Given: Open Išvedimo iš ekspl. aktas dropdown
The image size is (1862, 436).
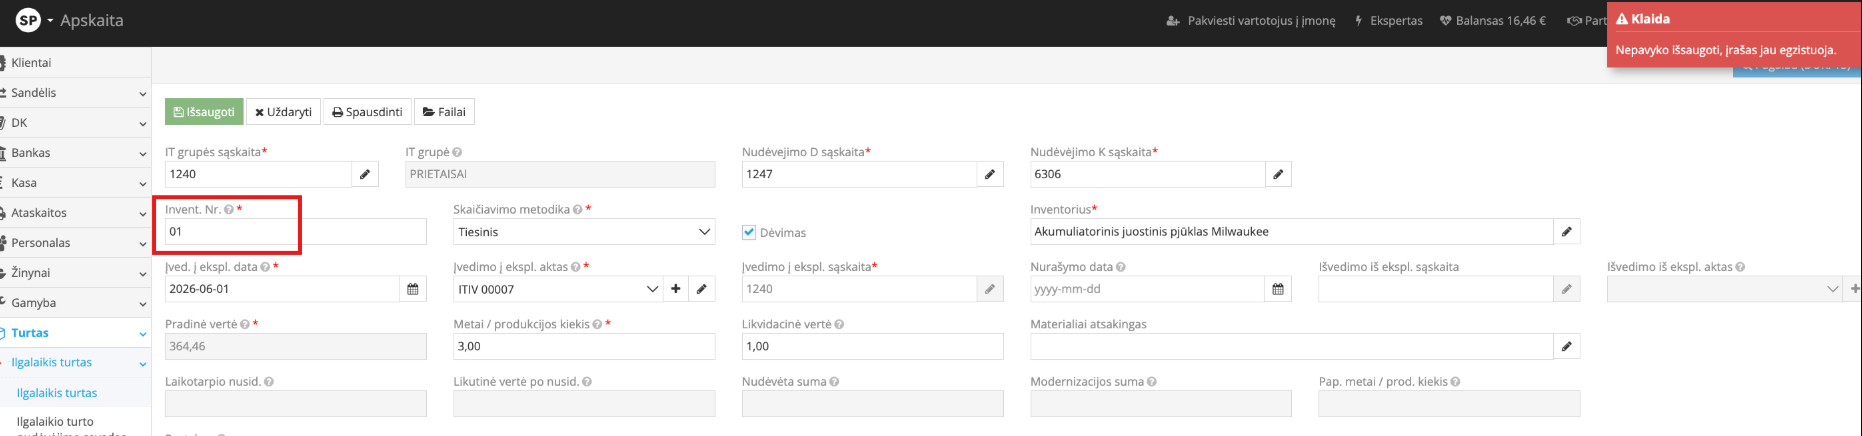Looking at the screenshot, I should [x=1725, y=289].
